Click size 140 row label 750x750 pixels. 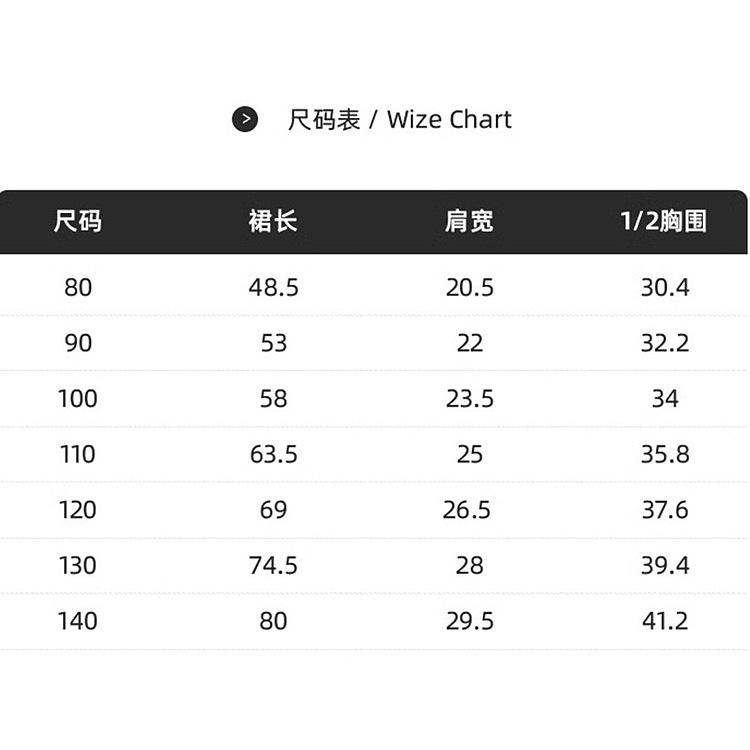coord(77,621)
